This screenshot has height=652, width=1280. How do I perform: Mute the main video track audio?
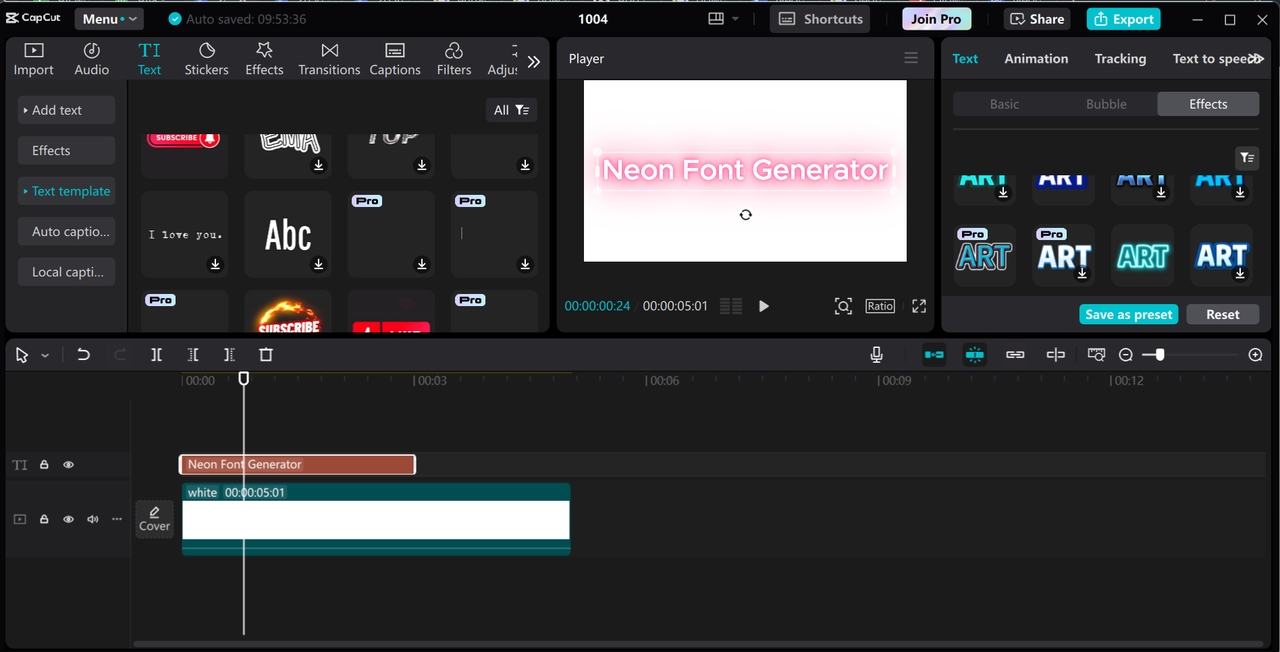coord(93,519)
